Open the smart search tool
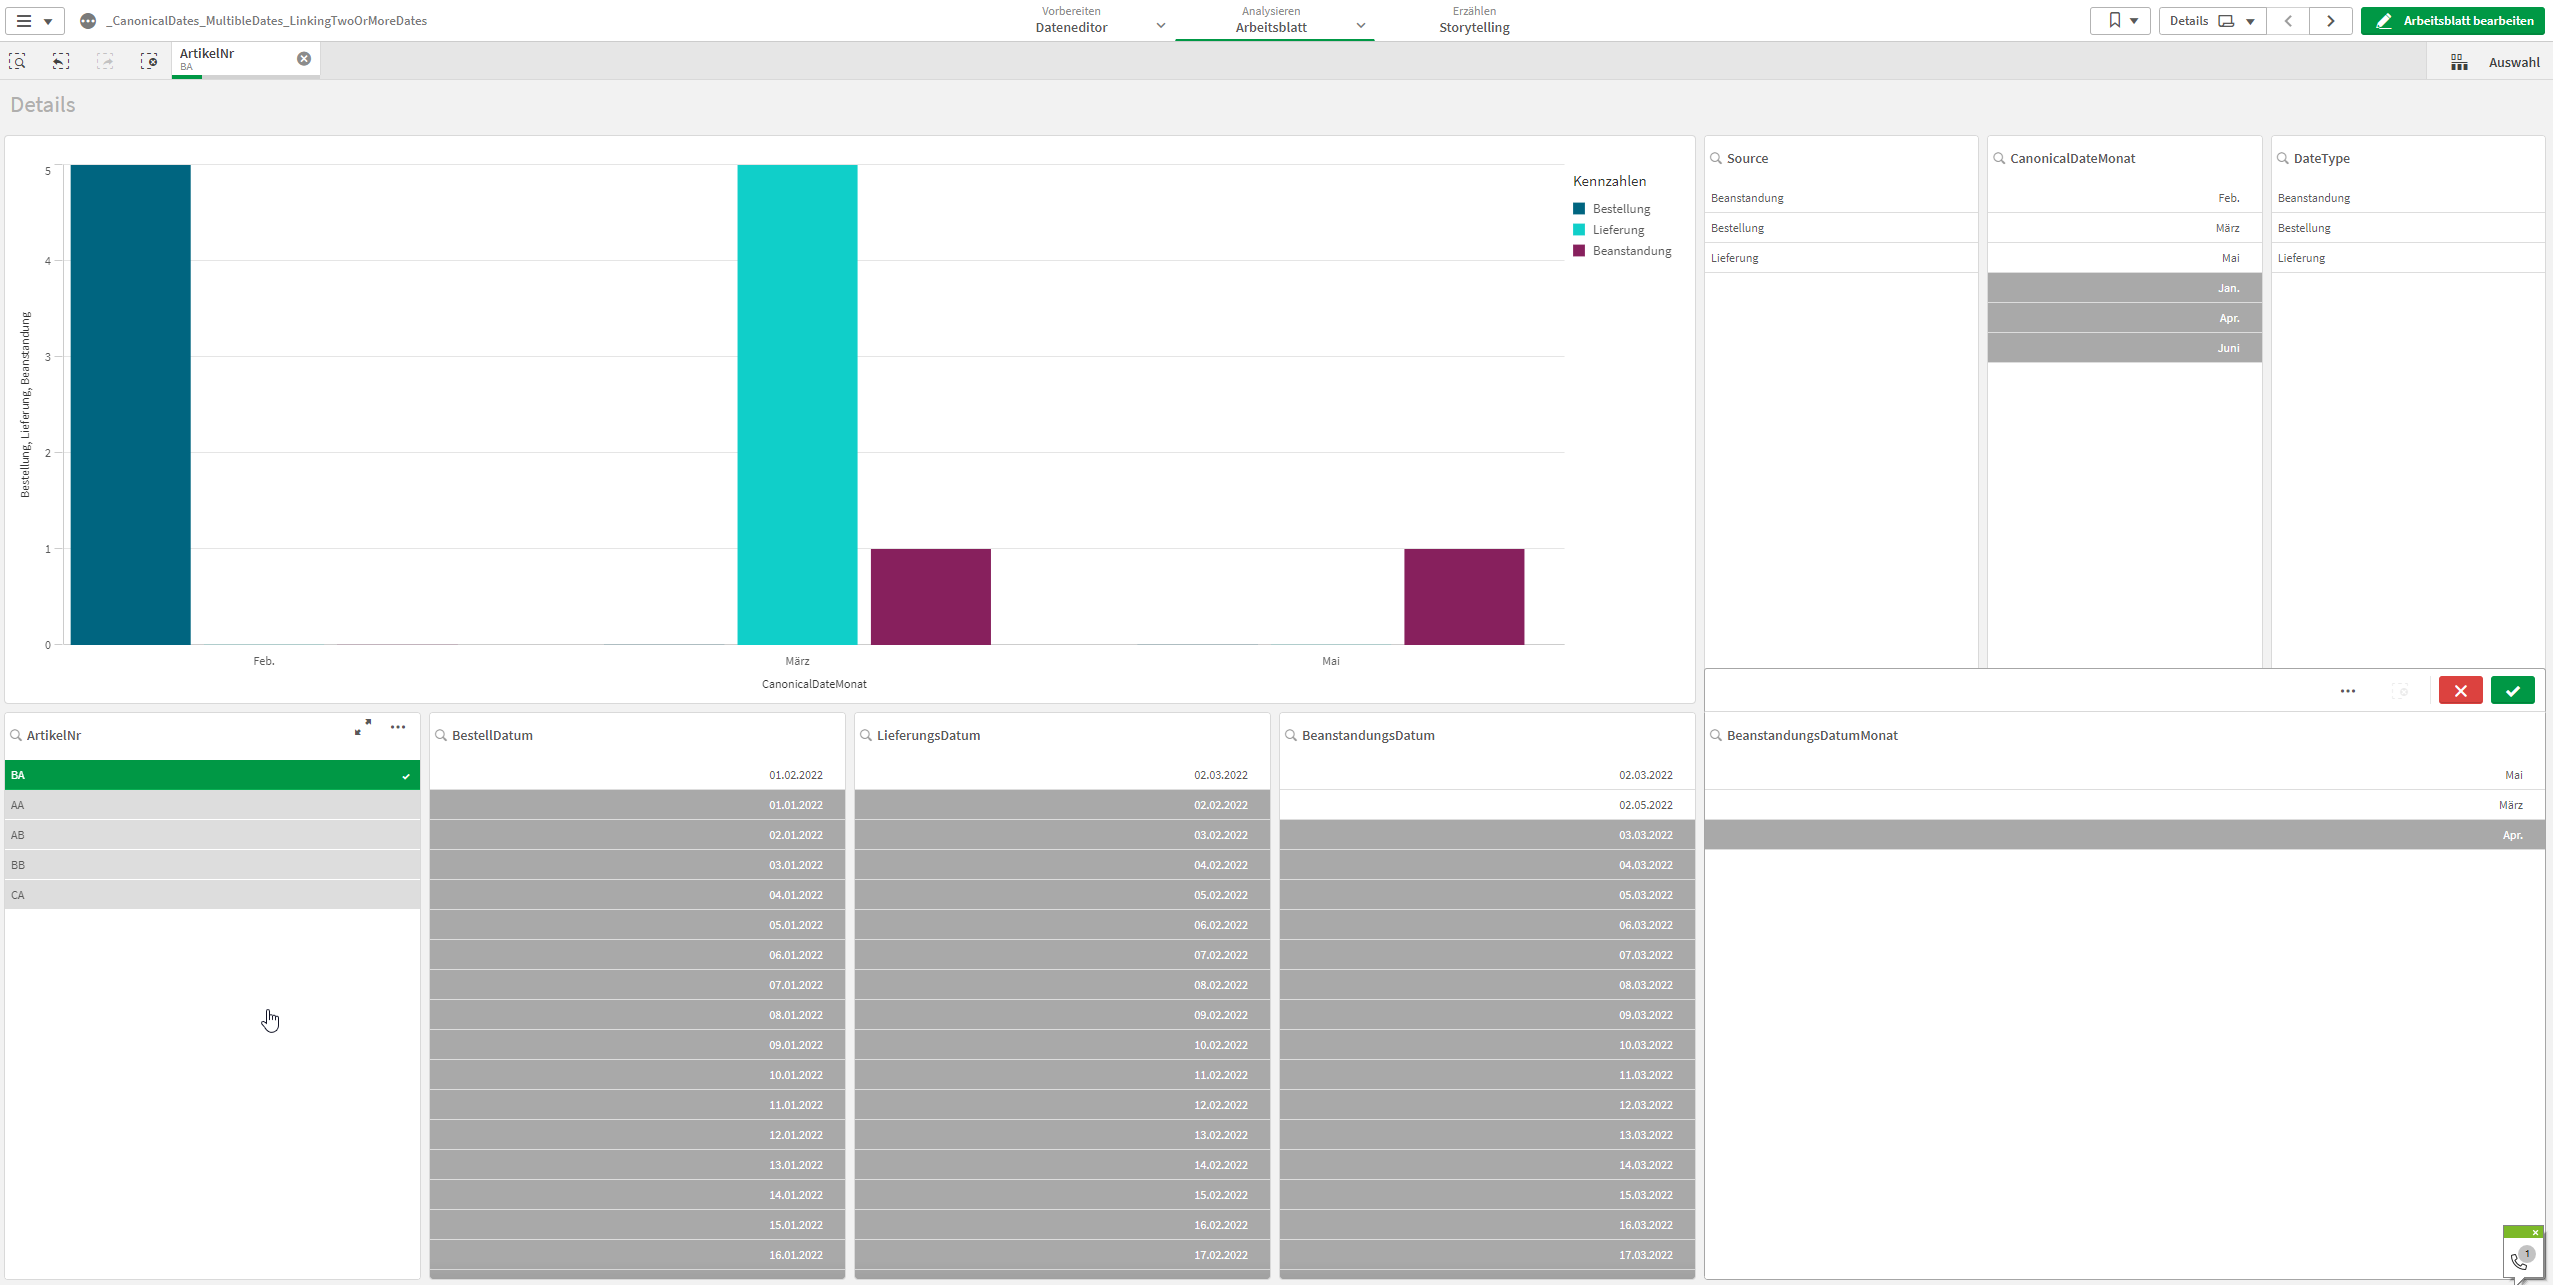 (17, 62)
